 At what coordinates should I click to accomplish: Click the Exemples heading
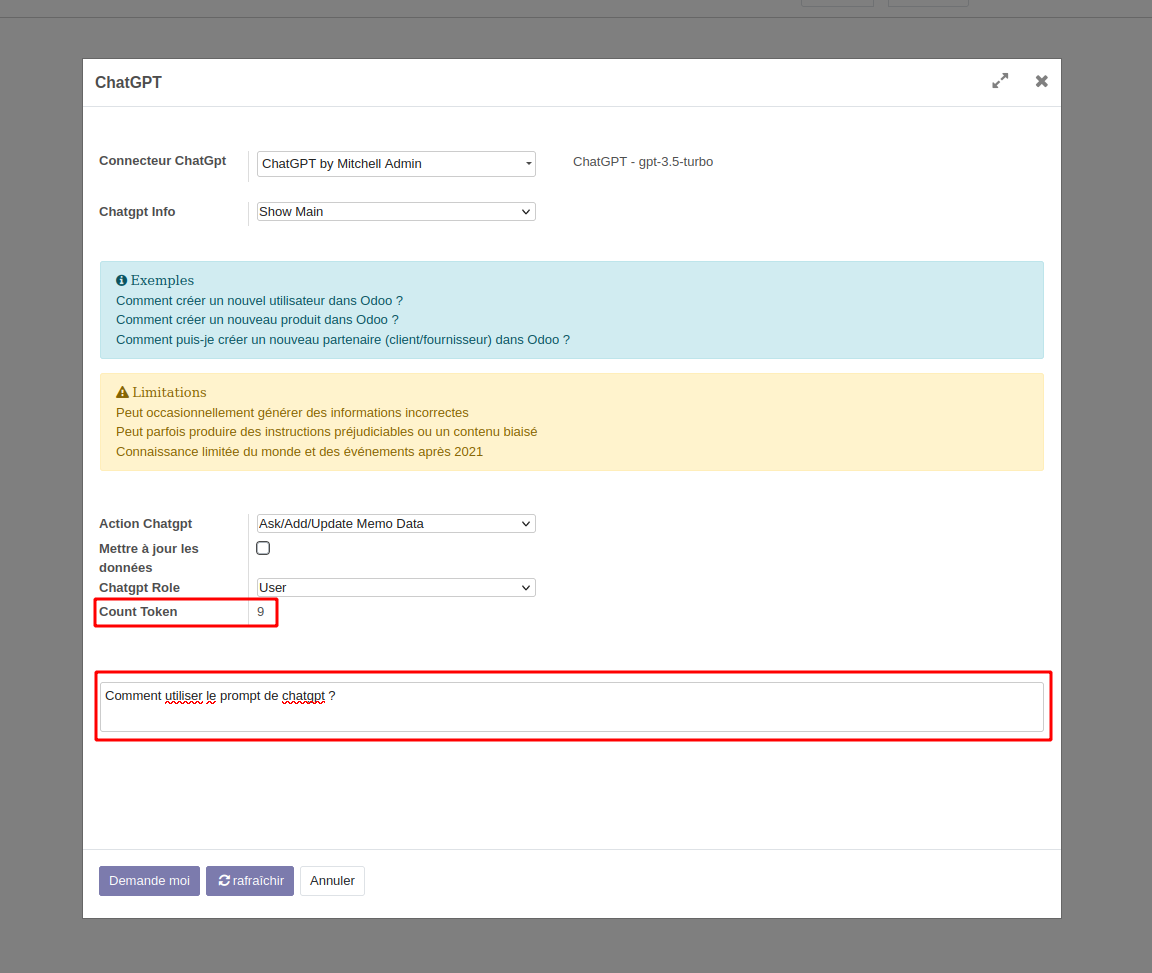[x=162, y=280]
